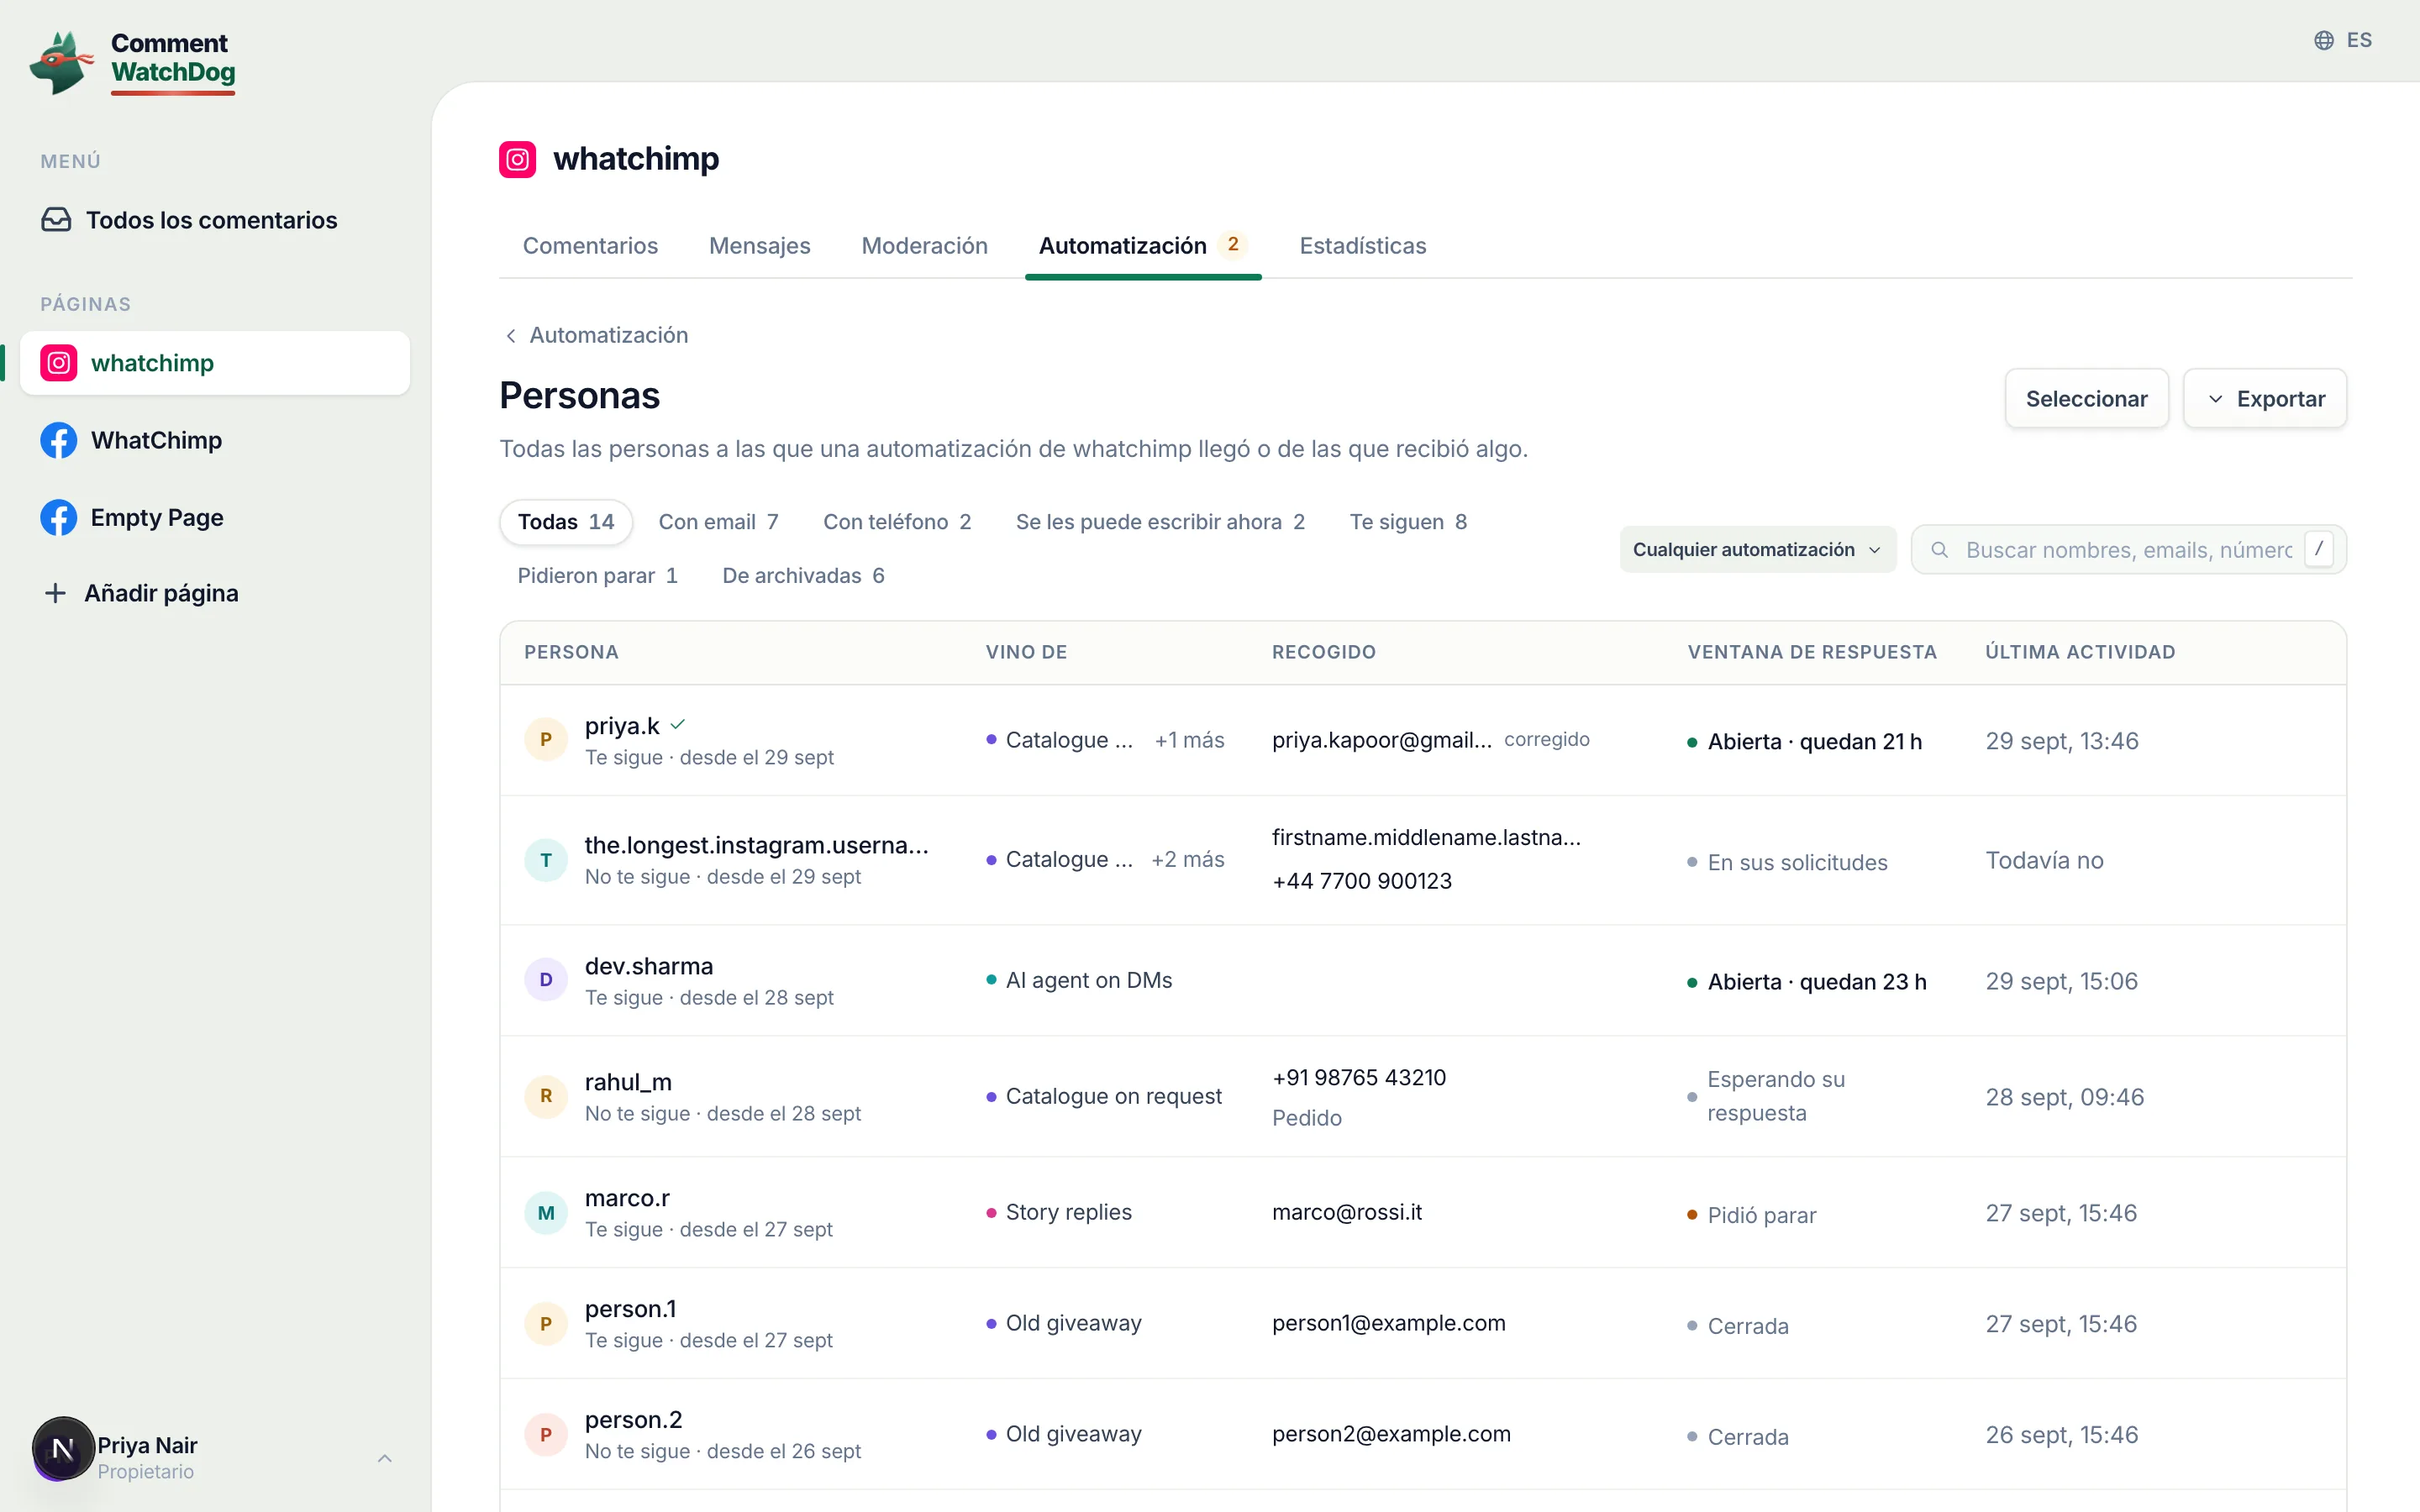
Task: Click the +44 7700 900123 phone number
Action: click(x=1362, y=881)
